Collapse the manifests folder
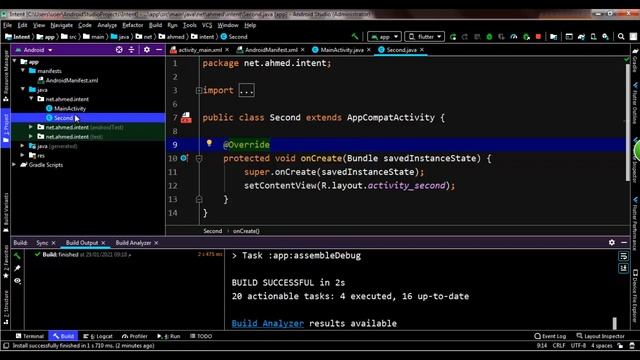The width and height of the screenshot is (640, 360). tap(23, 70)
